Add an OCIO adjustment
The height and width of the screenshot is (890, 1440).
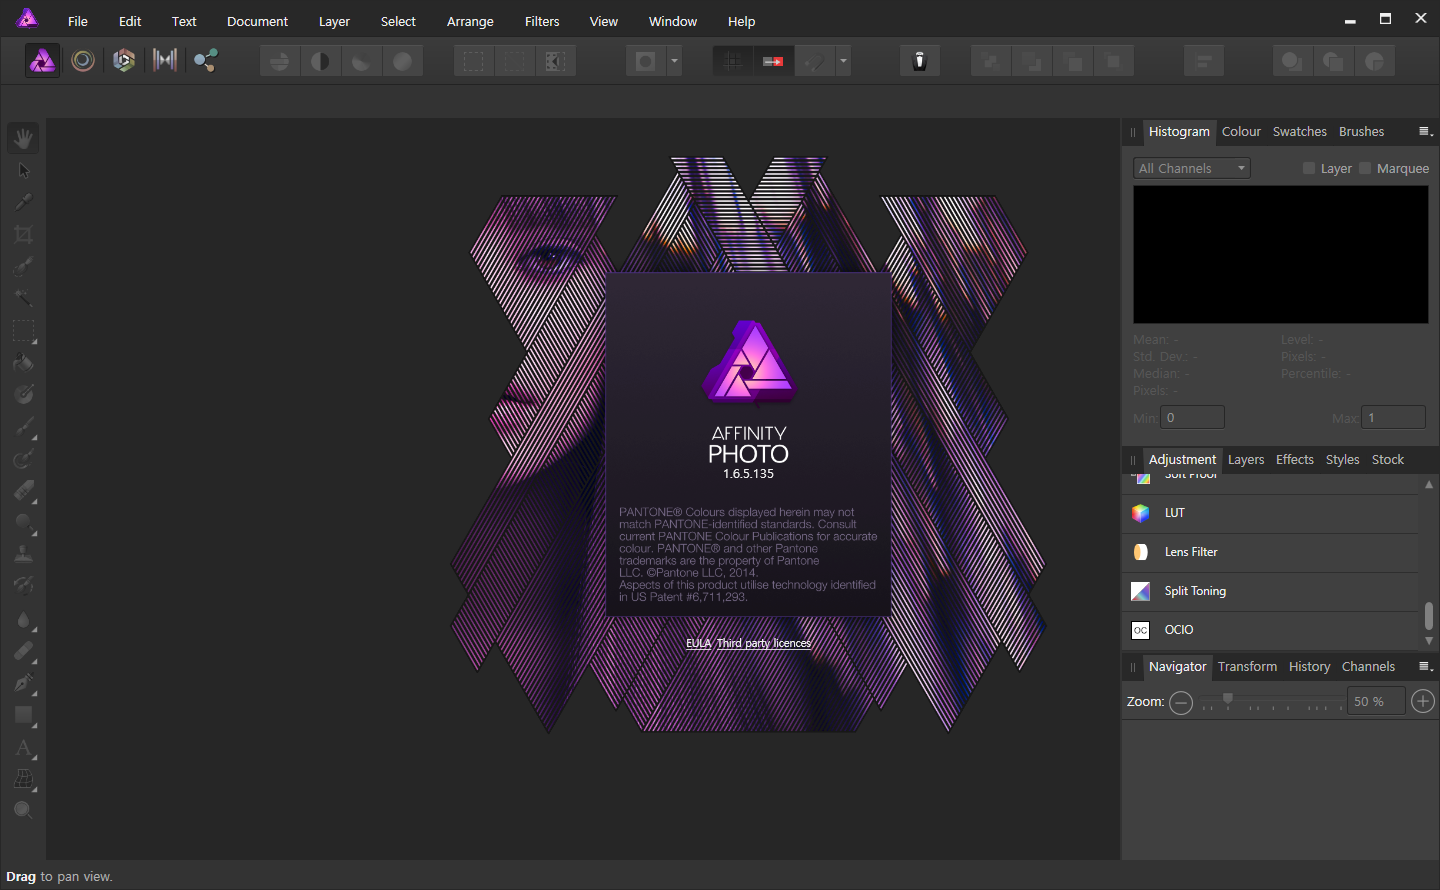coord(1270,630)
